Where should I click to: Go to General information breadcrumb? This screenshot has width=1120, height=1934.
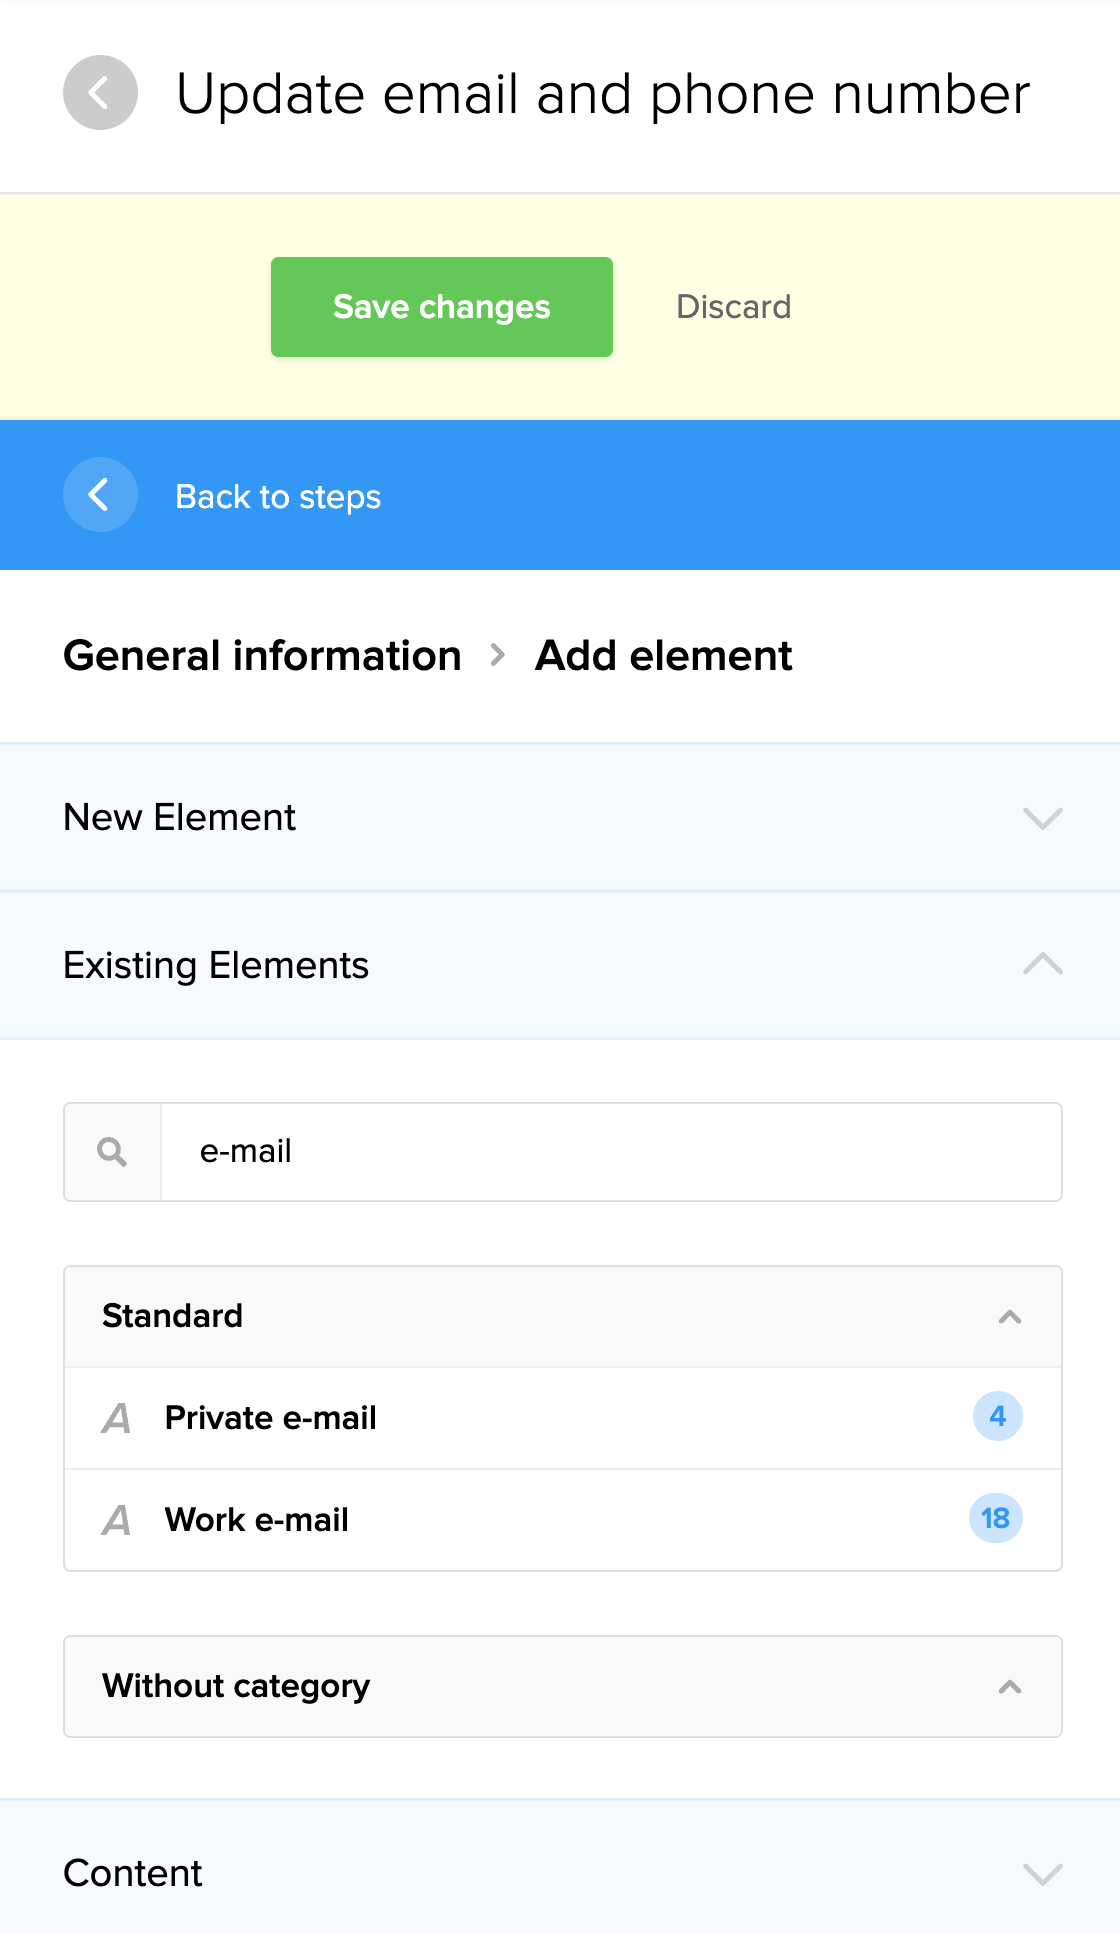coord(262,656)
